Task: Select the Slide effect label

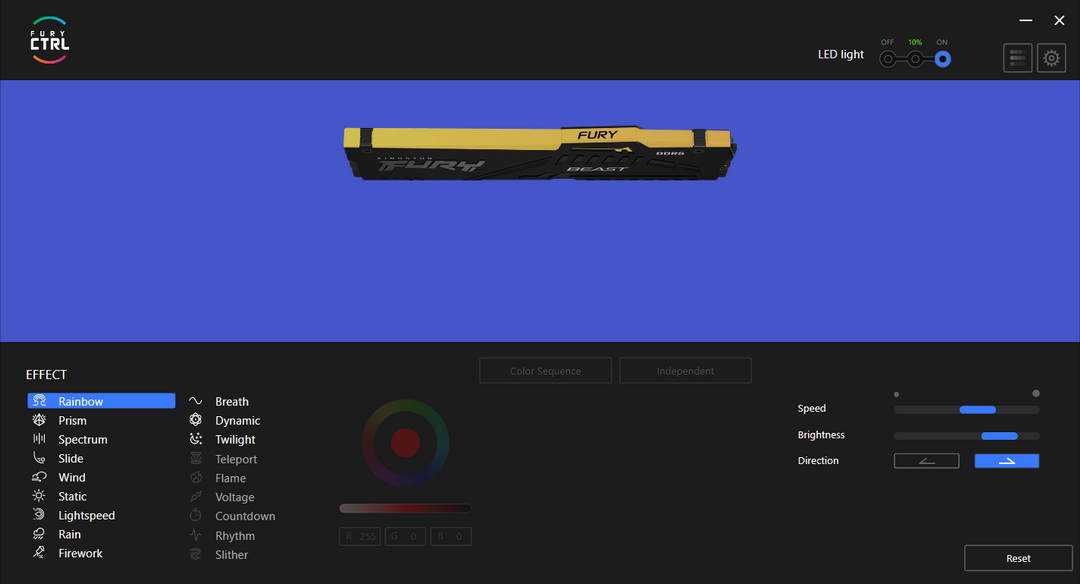Action: pos(71,458)
